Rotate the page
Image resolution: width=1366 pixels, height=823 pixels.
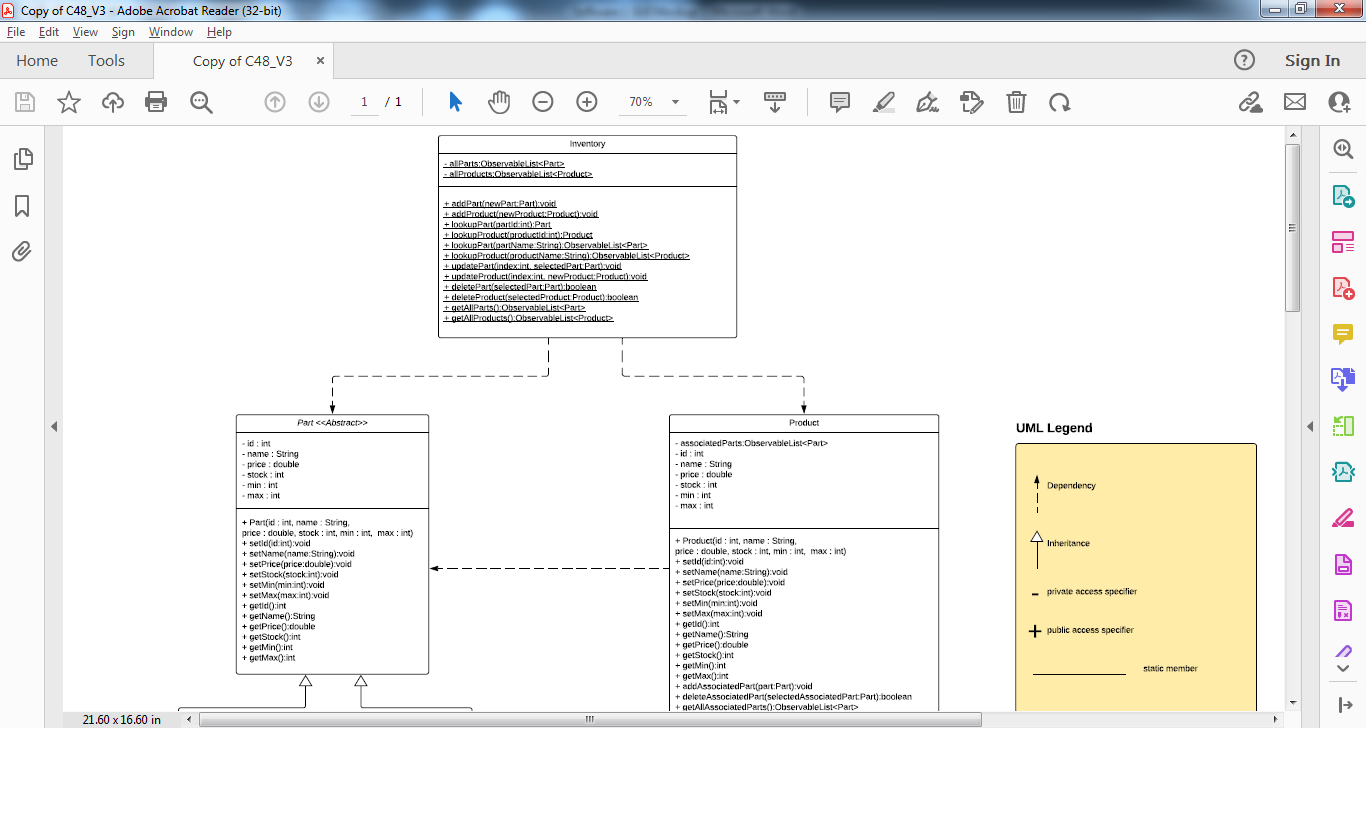point(1057,101)
